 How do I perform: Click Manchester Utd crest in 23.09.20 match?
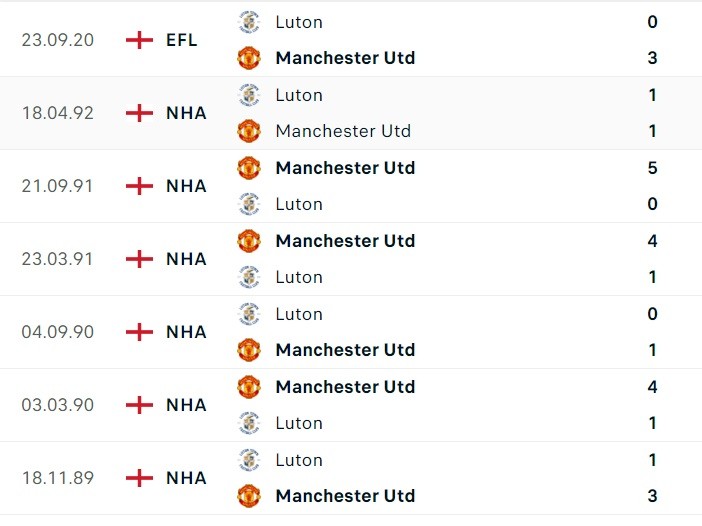click(x=249, y=58)
